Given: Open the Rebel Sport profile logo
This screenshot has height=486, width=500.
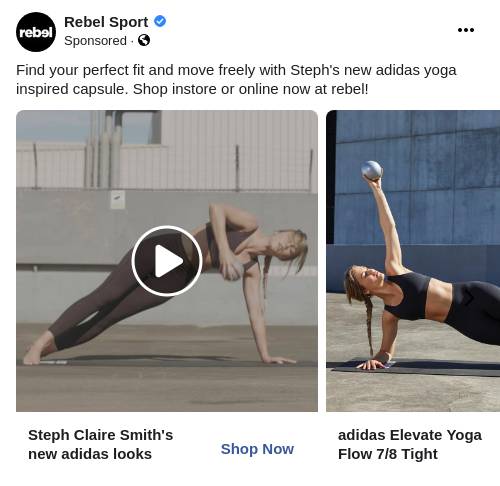Looking at the screenshot, I should click(x=36, y=32).
